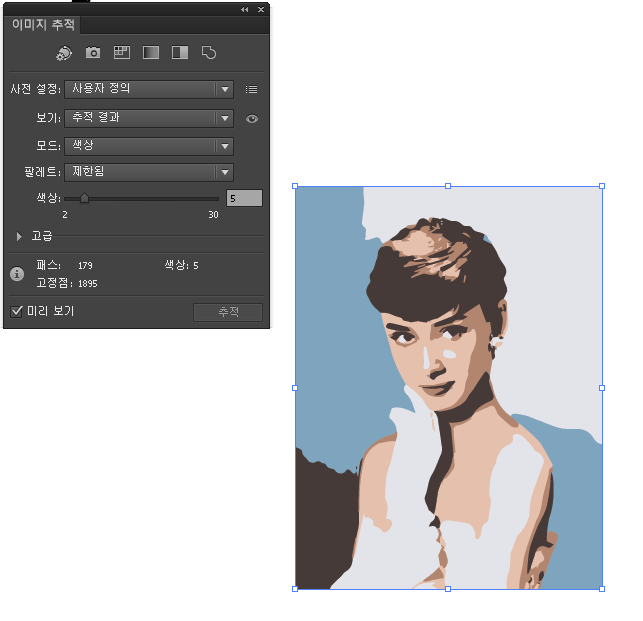Viewport: 643px width, 621px height.
Task: Close the 이미지 추적 panel
Action: 261,9
